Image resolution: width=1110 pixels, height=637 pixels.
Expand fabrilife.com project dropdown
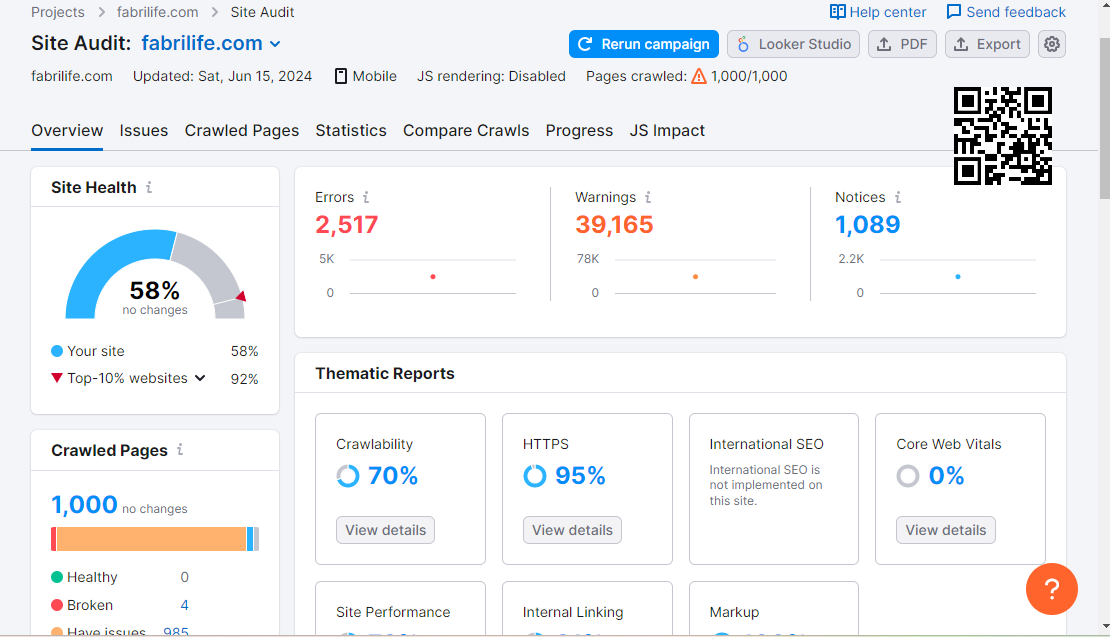pyautogui.click(x=275, y=44)
